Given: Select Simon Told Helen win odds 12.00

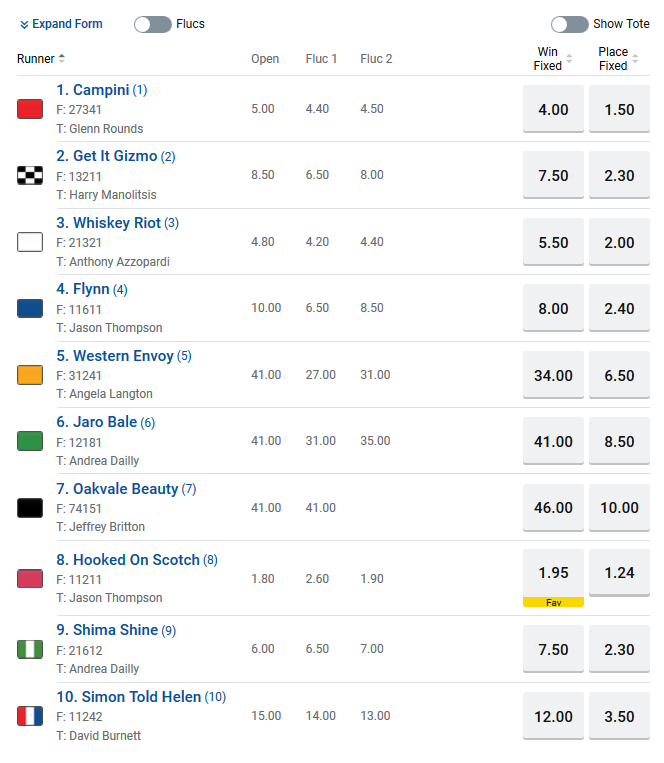Looking at the screenshot, I should coord(553,716).
